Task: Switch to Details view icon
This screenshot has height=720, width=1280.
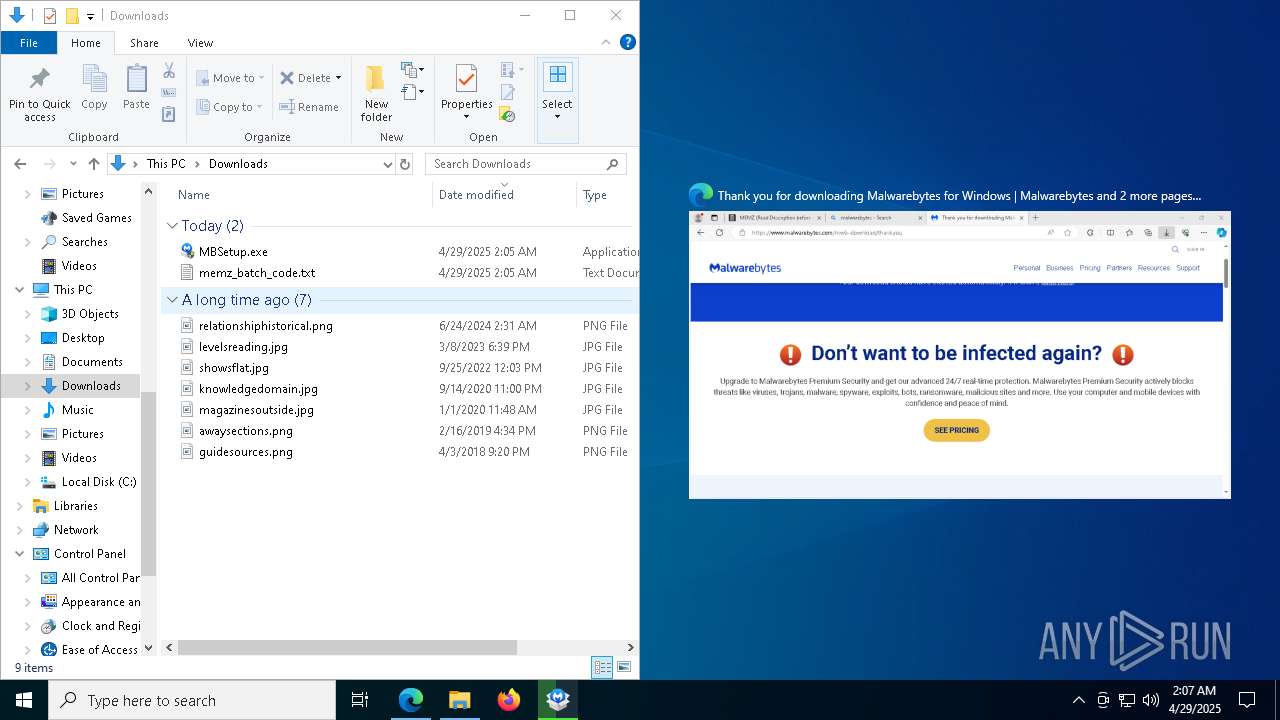Action: [x=602, y=668]
